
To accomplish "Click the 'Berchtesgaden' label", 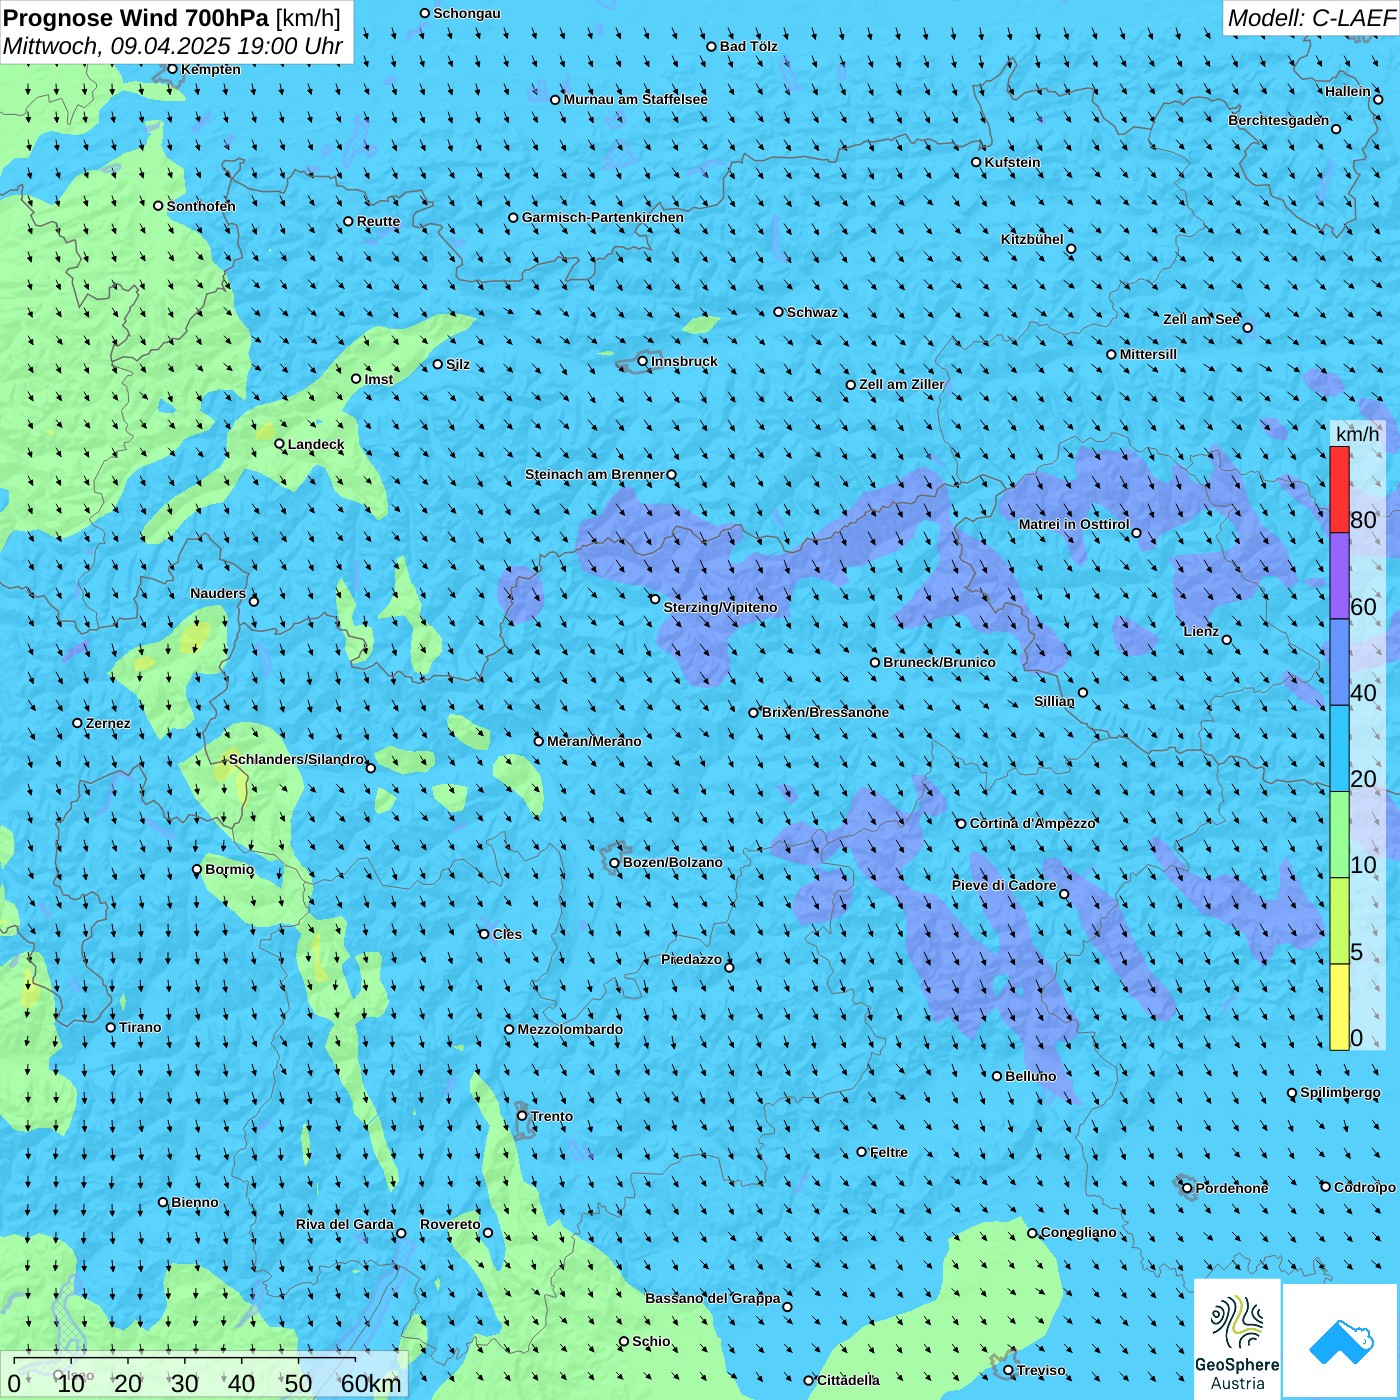I will tap(1279, 120).
